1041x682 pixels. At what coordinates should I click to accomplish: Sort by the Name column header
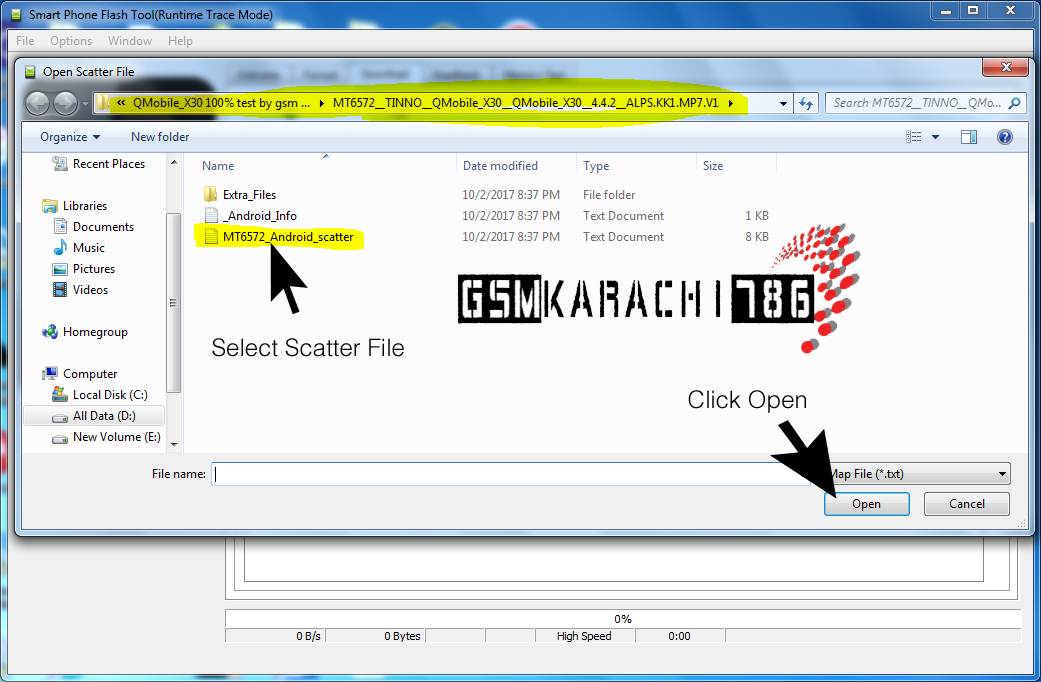(218, 166)
